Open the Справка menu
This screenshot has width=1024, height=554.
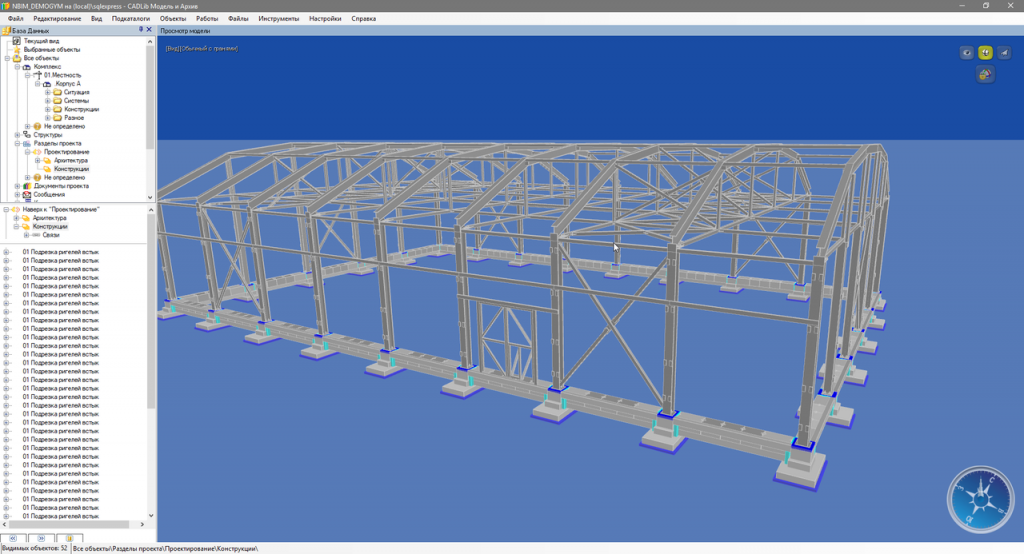tap(364, 18)
